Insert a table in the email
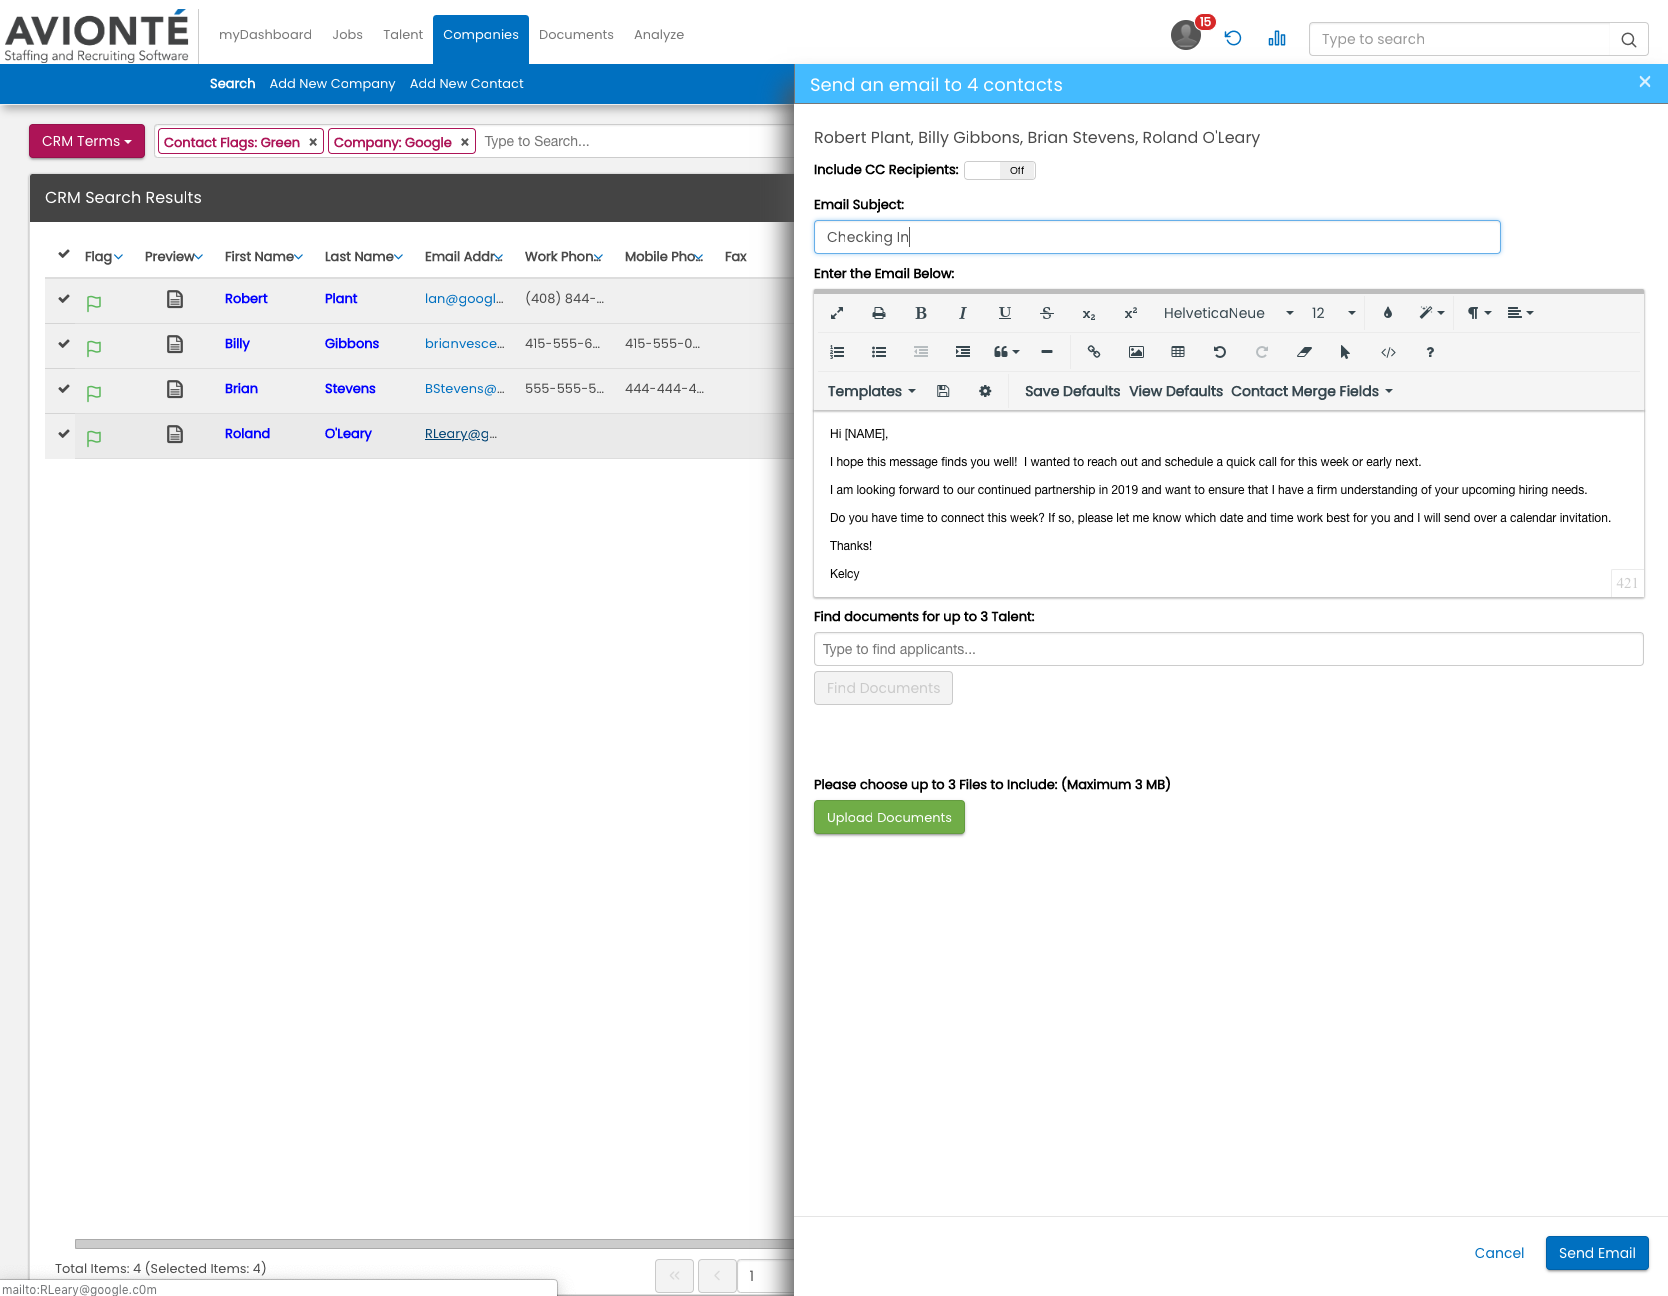The image size is (1668, 1296). (x=1178, y=352)
